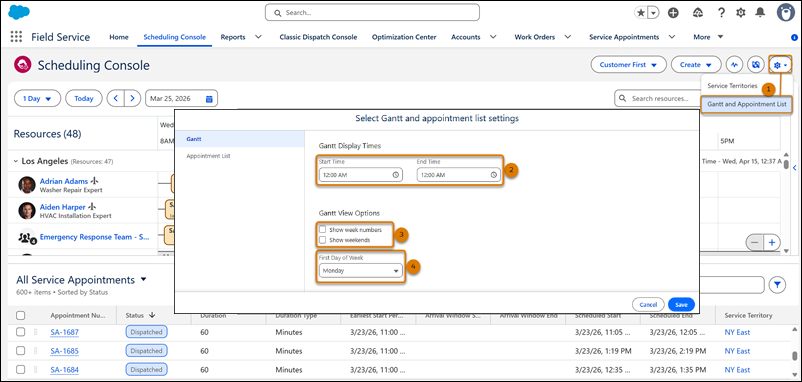
Task: Select Gantt and Appointment List menu item
Action: [x=747, y=104]
